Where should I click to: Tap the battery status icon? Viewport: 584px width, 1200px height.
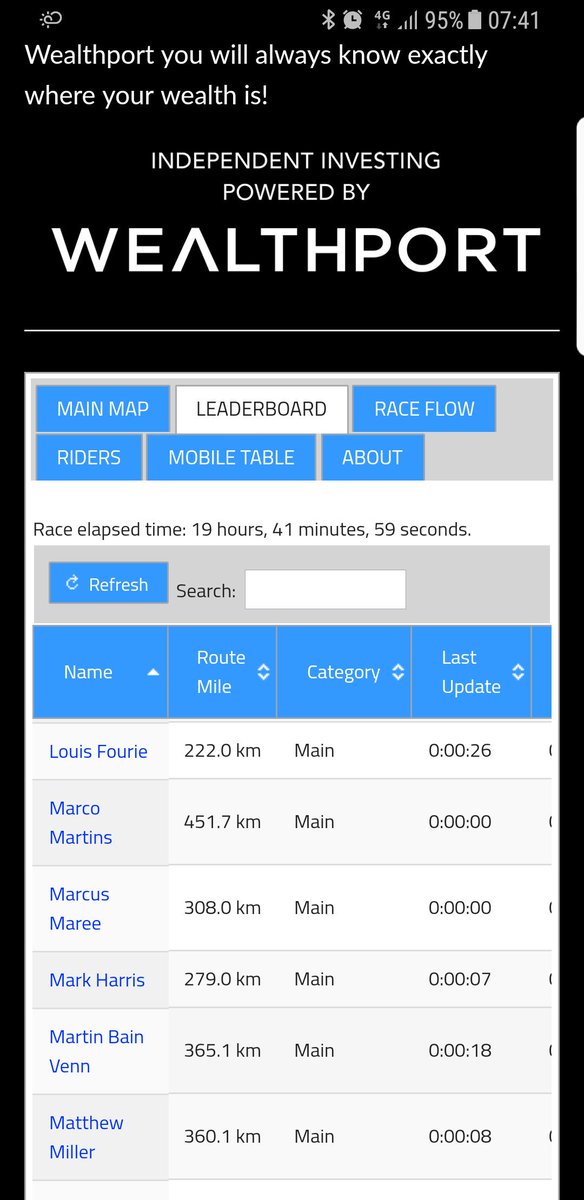click(x=475, y=20)
